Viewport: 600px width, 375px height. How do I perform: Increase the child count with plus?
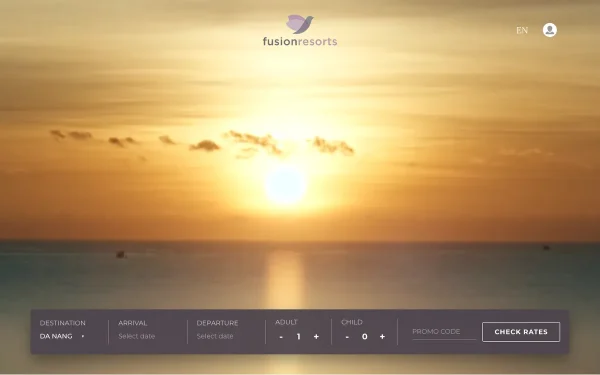pos(382,337)
